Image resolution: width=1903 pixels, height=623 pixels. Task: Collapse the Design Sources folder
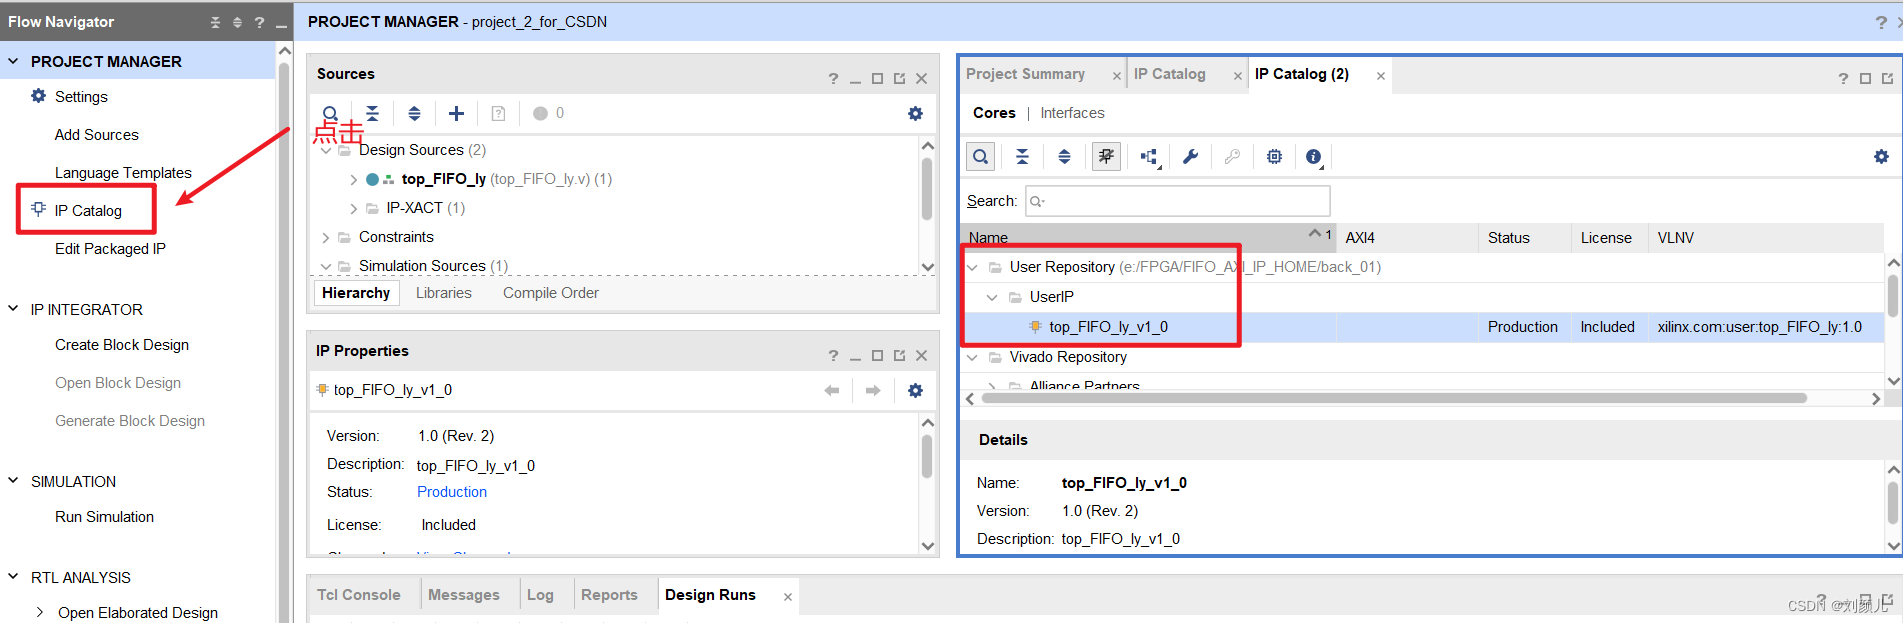(326, 150)
